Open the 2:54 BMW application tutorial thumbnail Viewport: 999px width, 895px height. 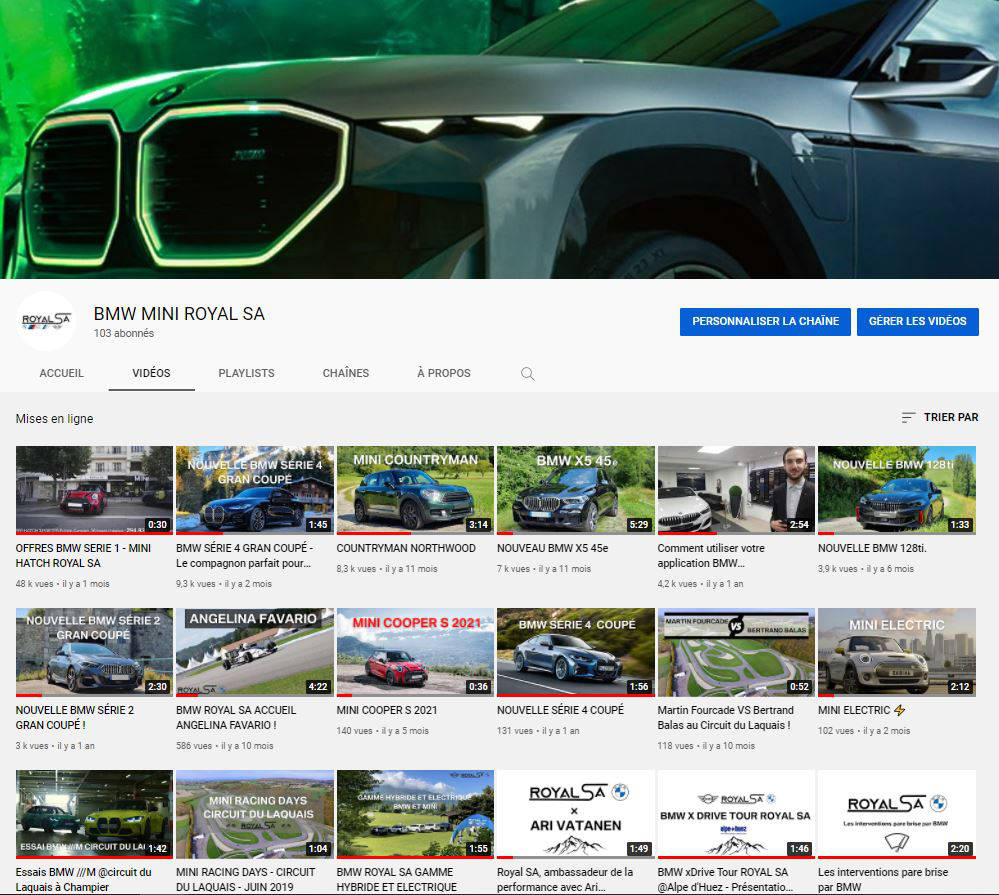(x=737, y=490)
